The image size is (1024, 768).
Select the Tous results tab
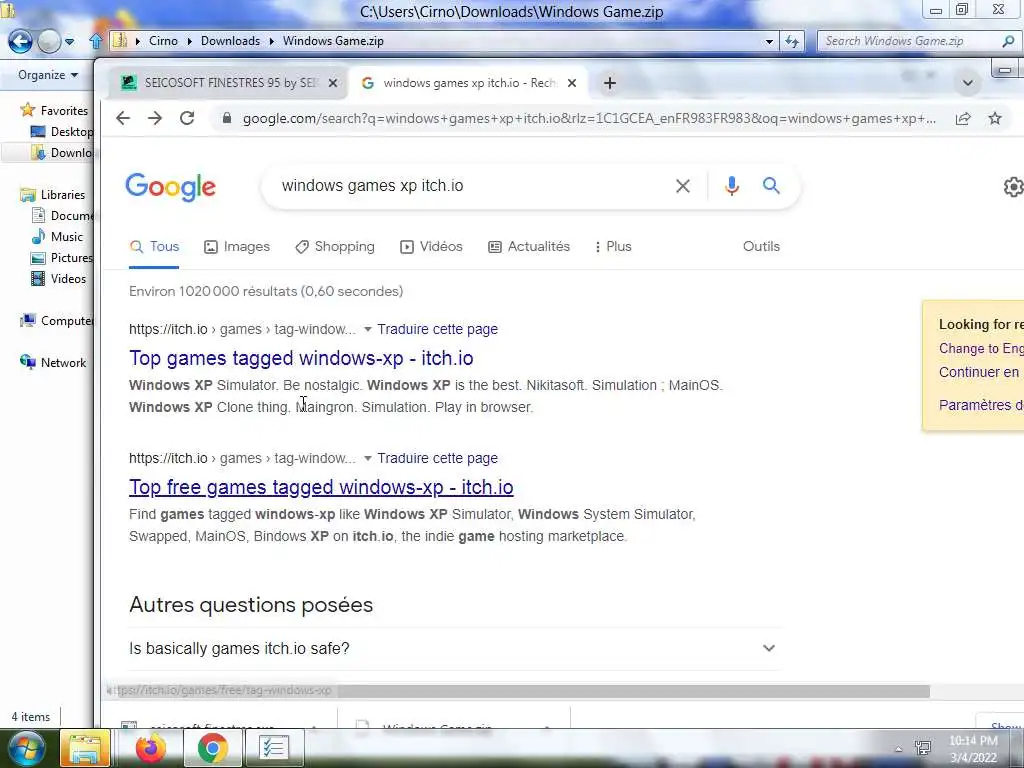click(154, 247)
